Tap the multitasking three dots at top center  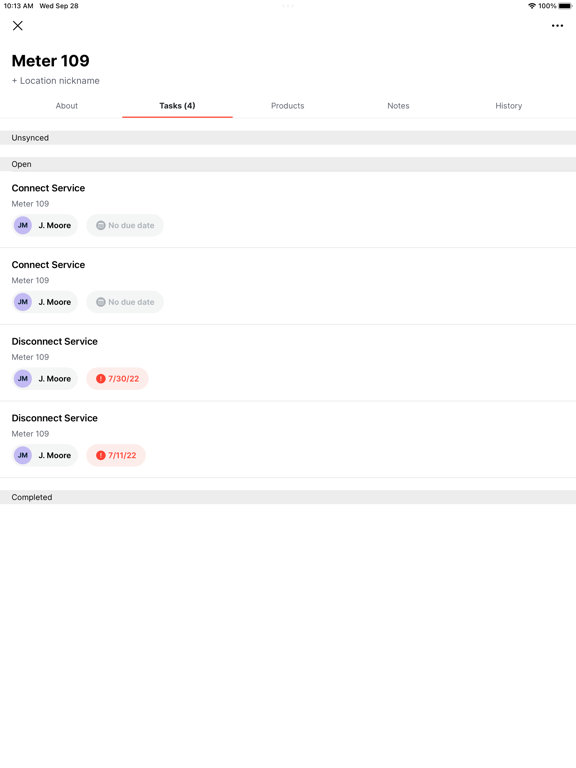coord(288,6)
